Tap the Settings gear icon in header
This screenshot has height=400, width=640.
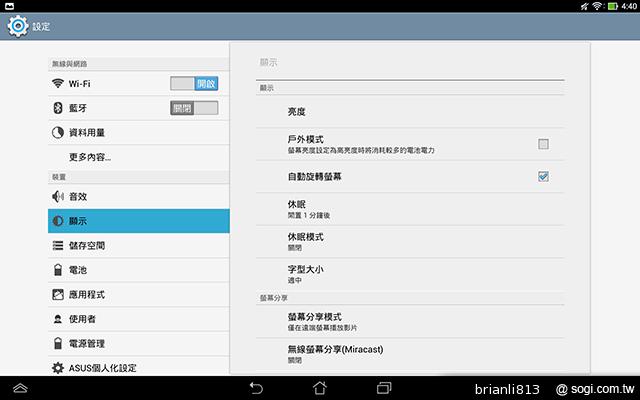pos(18,26)
